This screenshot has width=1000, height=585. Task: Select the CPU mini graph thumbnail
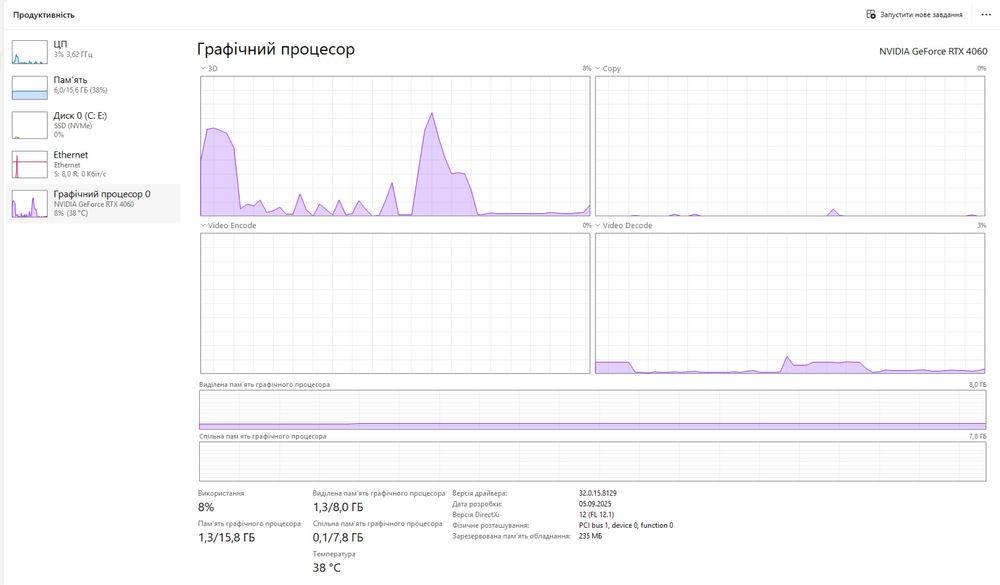pyautogui.click(x=29, y=52)
